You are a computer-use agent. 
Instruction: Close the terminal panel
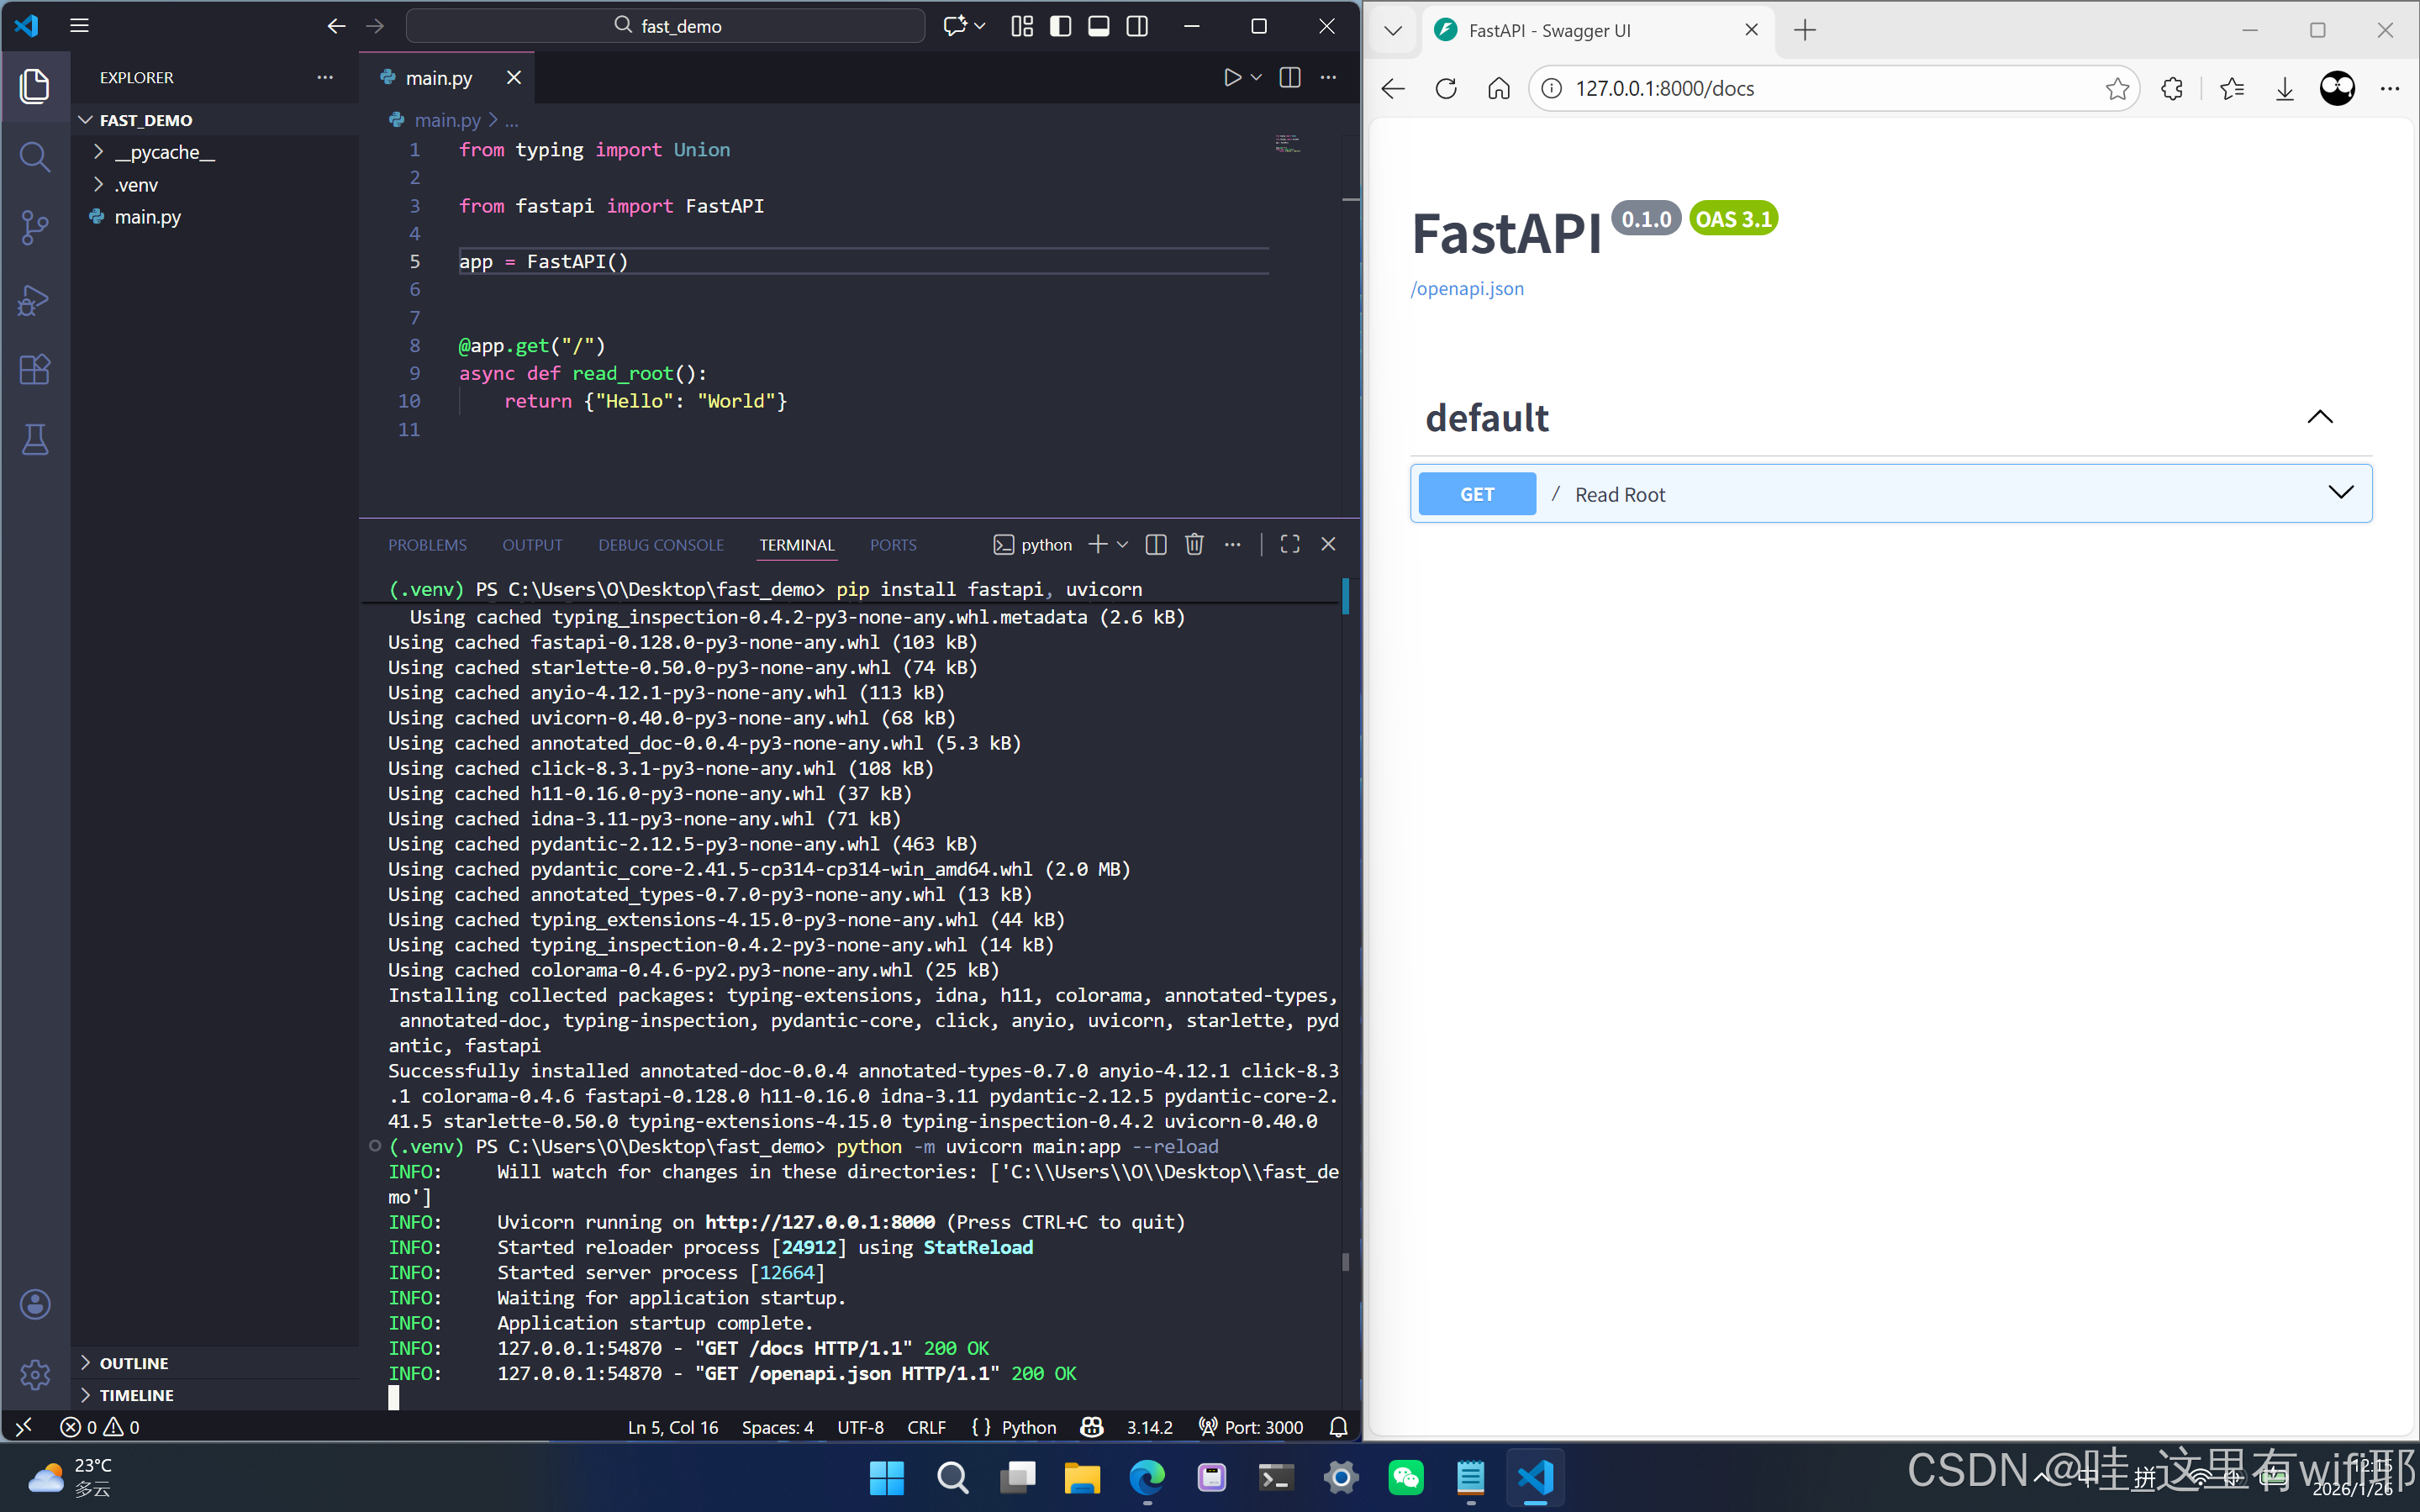click(1328, 544)
